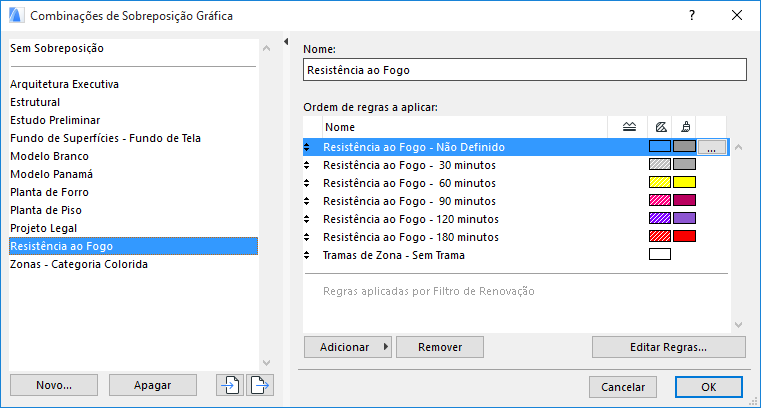The image size is (761, 408).
Task: Click the surface column header icon
Action: coord(684,127)
